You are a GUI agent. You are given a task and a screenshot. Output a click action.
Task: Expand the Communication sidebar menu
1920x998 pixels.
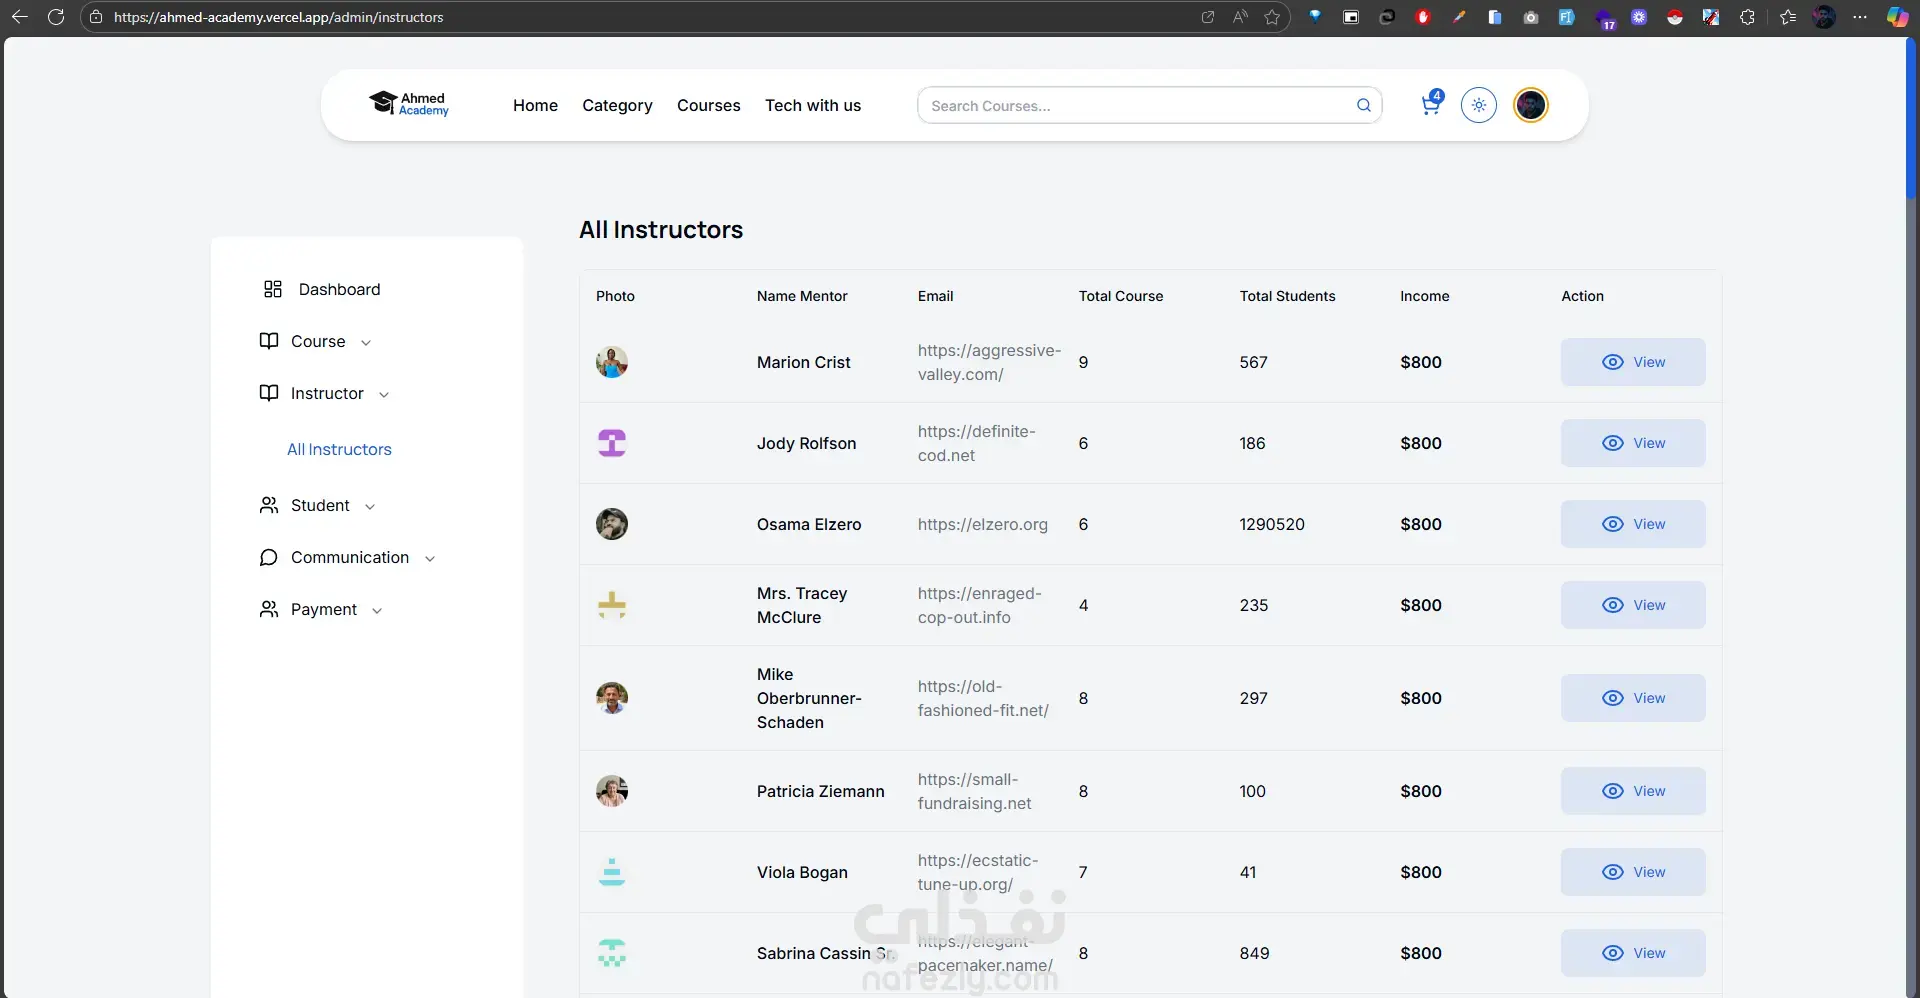(347, 557)
